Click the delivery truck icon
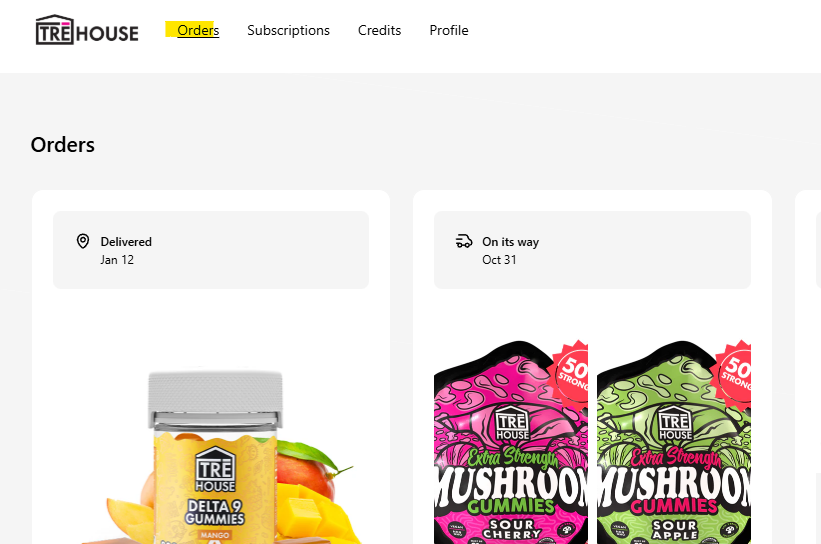Screen dimensions: 821x544 464,241
